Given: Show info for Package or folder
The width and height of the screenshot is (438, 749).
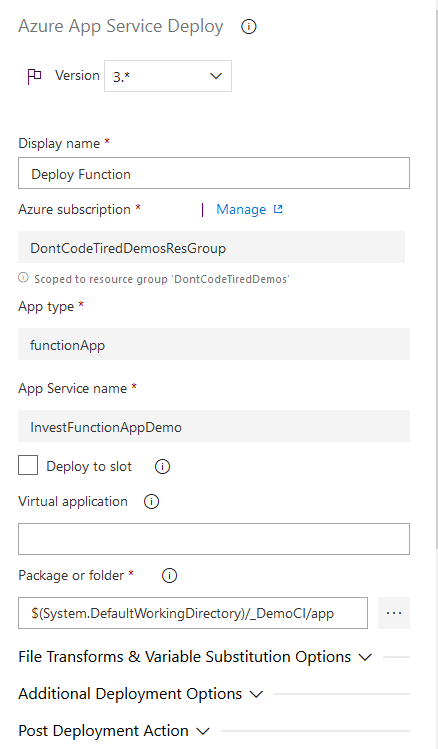Looking at the screenshot, I should tap(169, 576).
